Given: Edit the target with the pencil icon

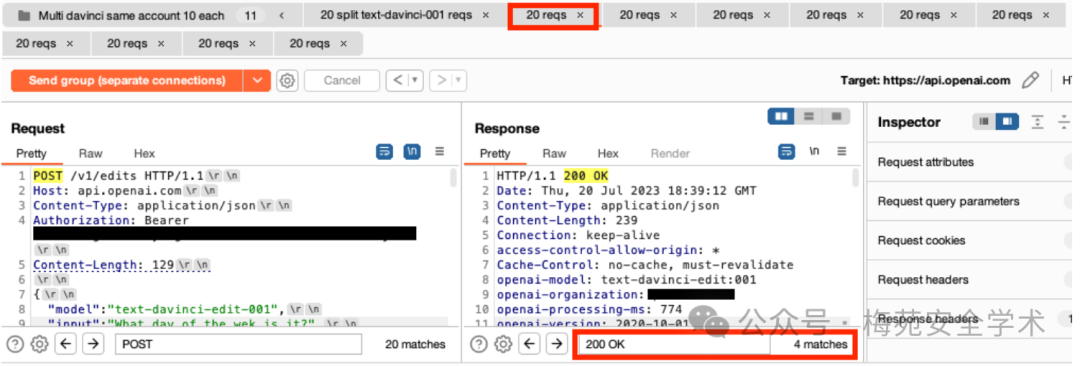Looking at the screenshot, I should (x=1030, y=81).
